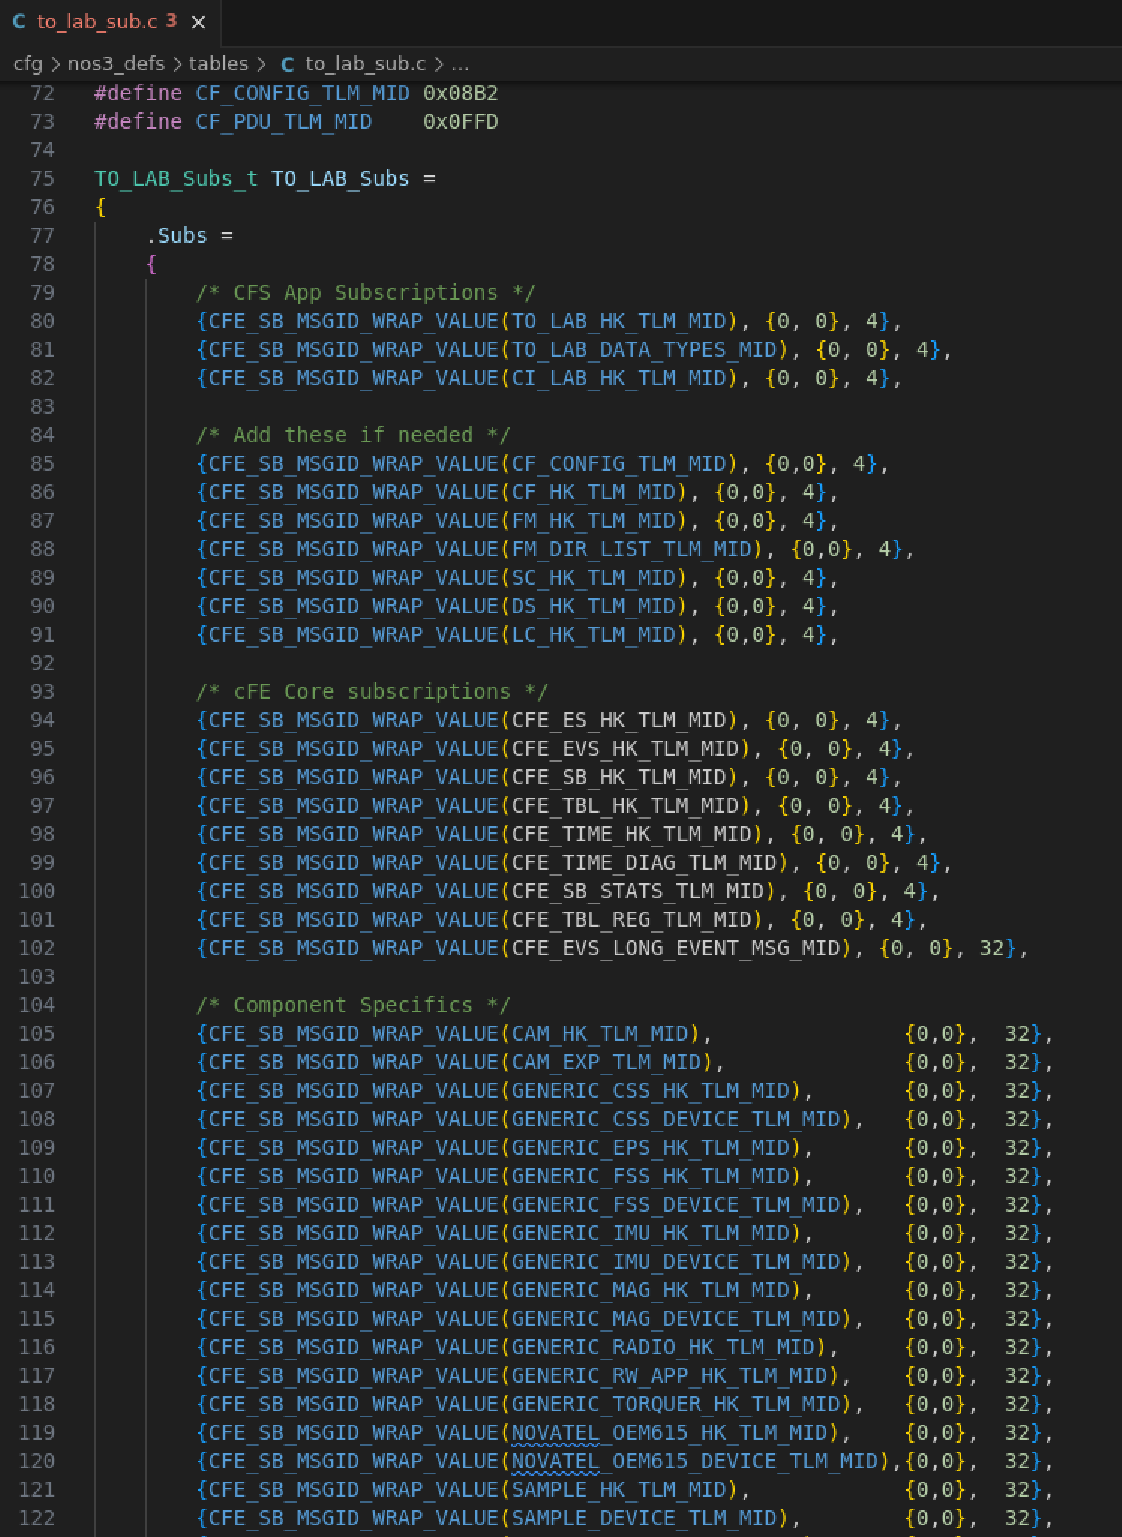Click CFE_TBL_HK_TLM_MID identifier
The image size is (1122, 1537).
625,806
